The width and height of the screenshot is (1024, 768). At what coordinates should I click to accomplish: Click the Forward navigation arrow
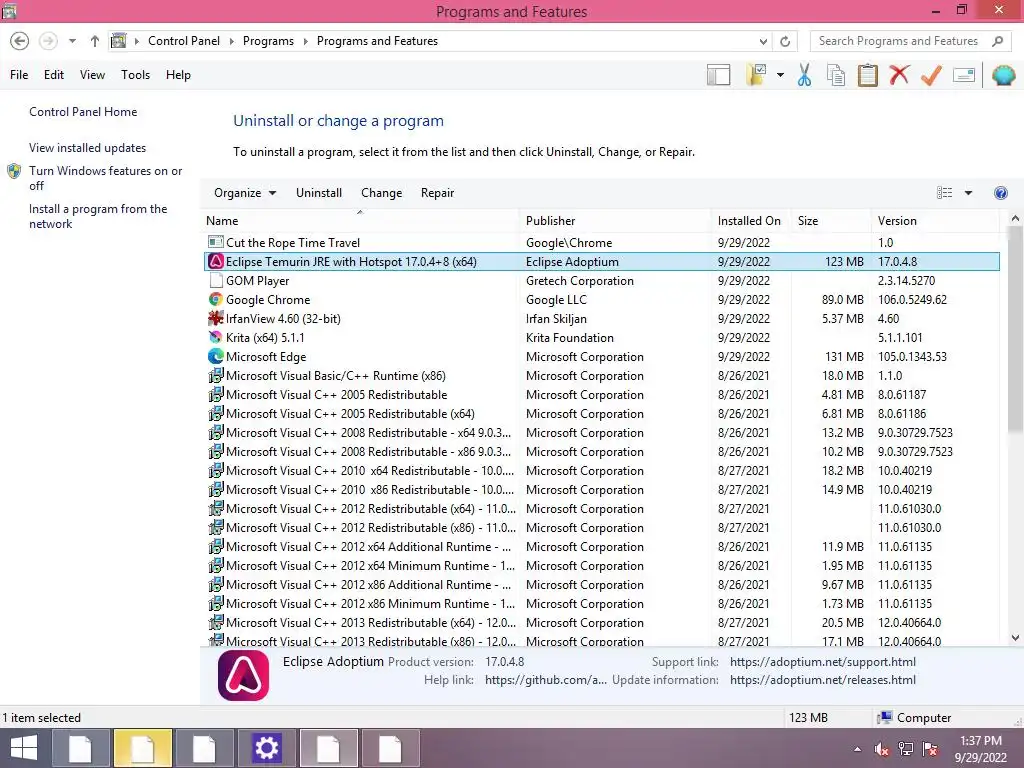(48, 41)
